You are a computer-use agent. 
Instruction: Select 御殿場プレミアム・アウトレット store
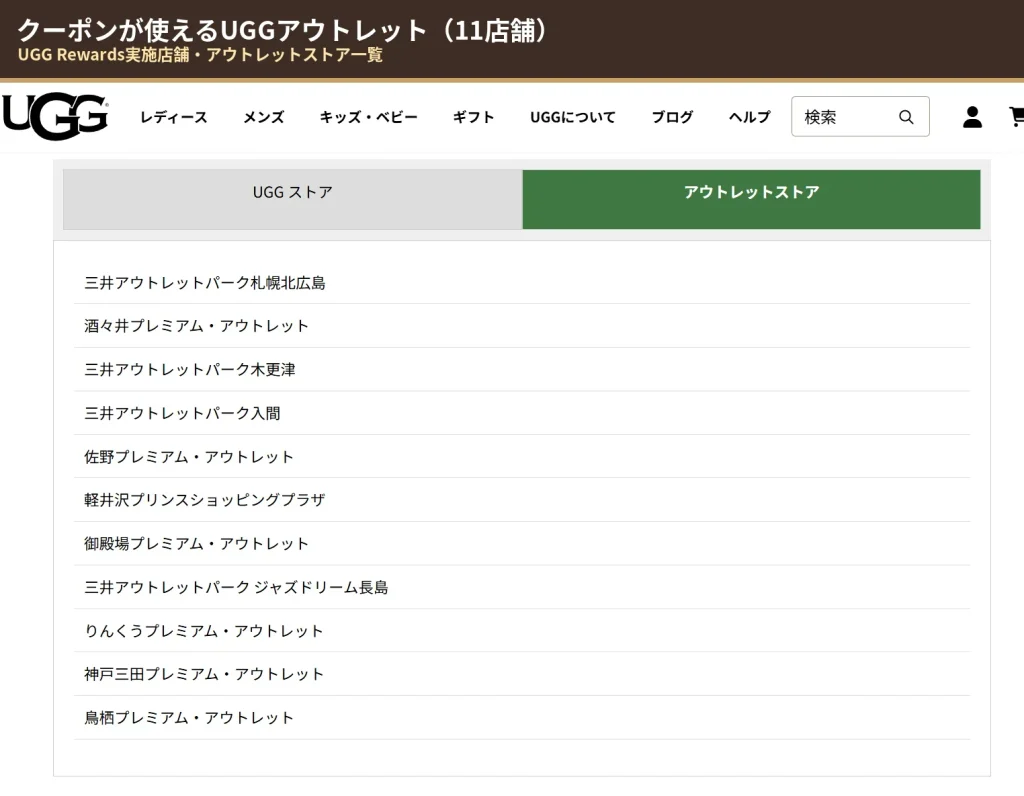coord(522,543)
